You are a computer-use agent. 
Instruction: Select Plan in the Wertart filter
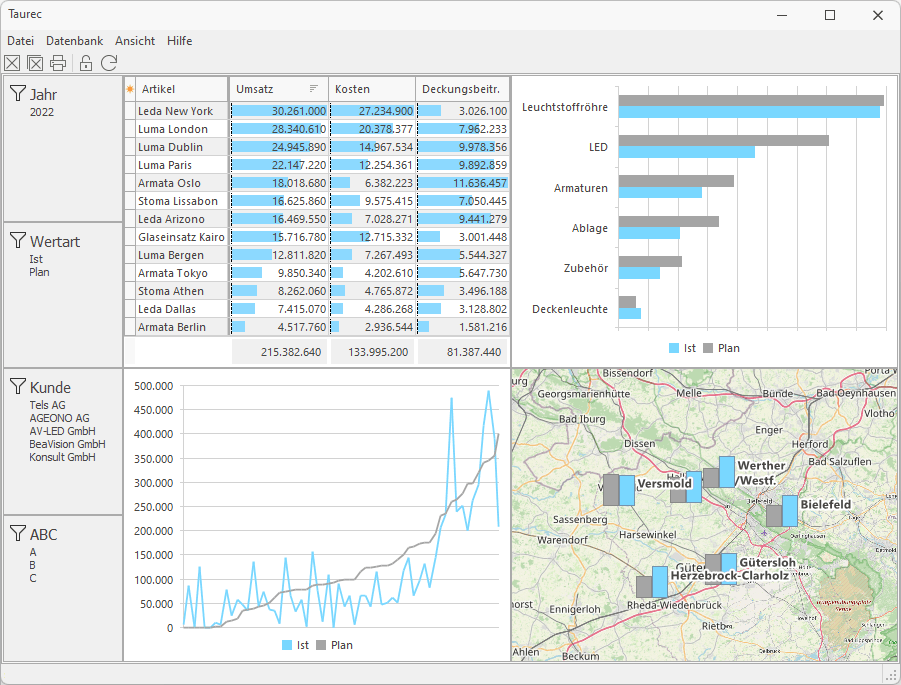coord(39,272)
